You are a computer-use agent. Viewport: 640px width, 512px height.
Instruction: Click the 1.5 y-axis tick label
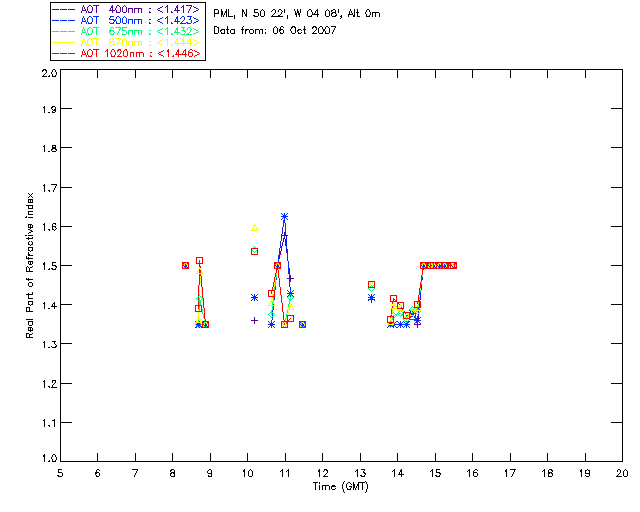coord(49,266)
